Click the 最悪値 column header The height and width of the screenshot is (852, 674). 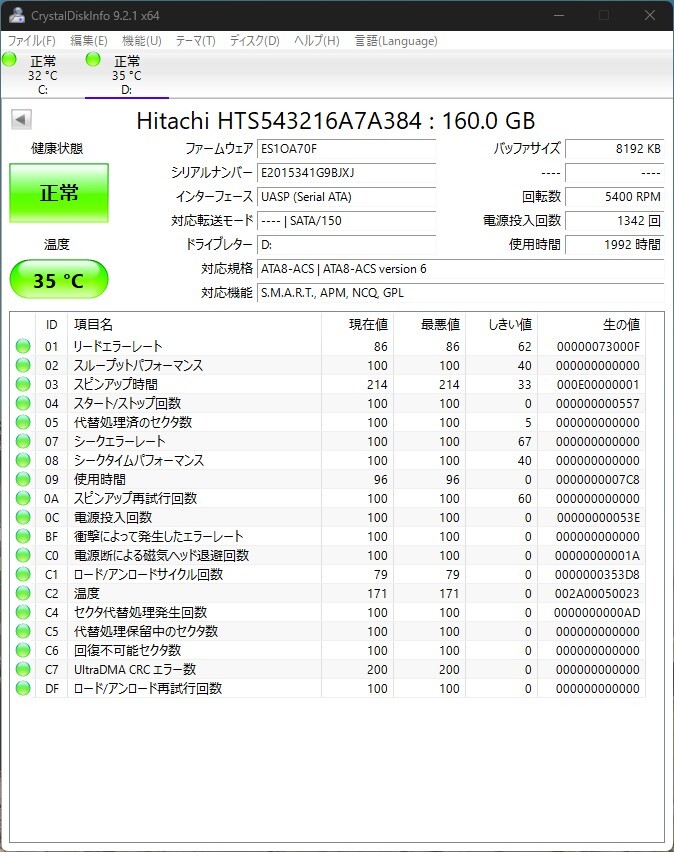[x=429, y=324]
